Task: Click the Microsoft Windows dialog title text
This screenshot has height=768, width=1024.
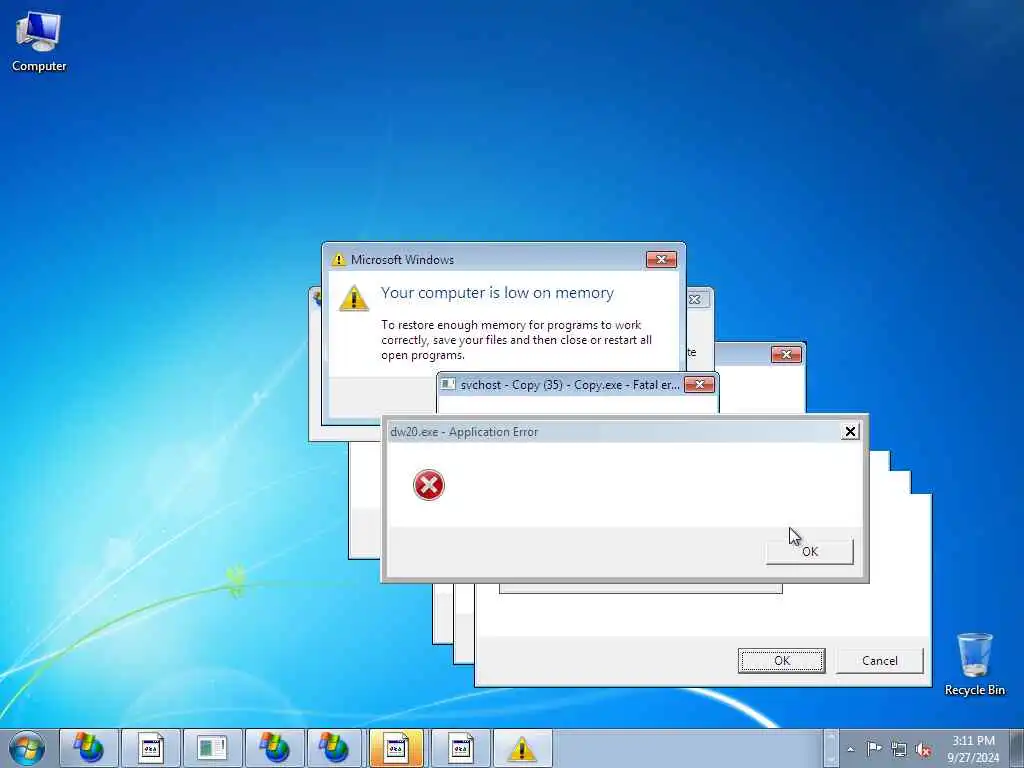Action: (x=402, y=260)
